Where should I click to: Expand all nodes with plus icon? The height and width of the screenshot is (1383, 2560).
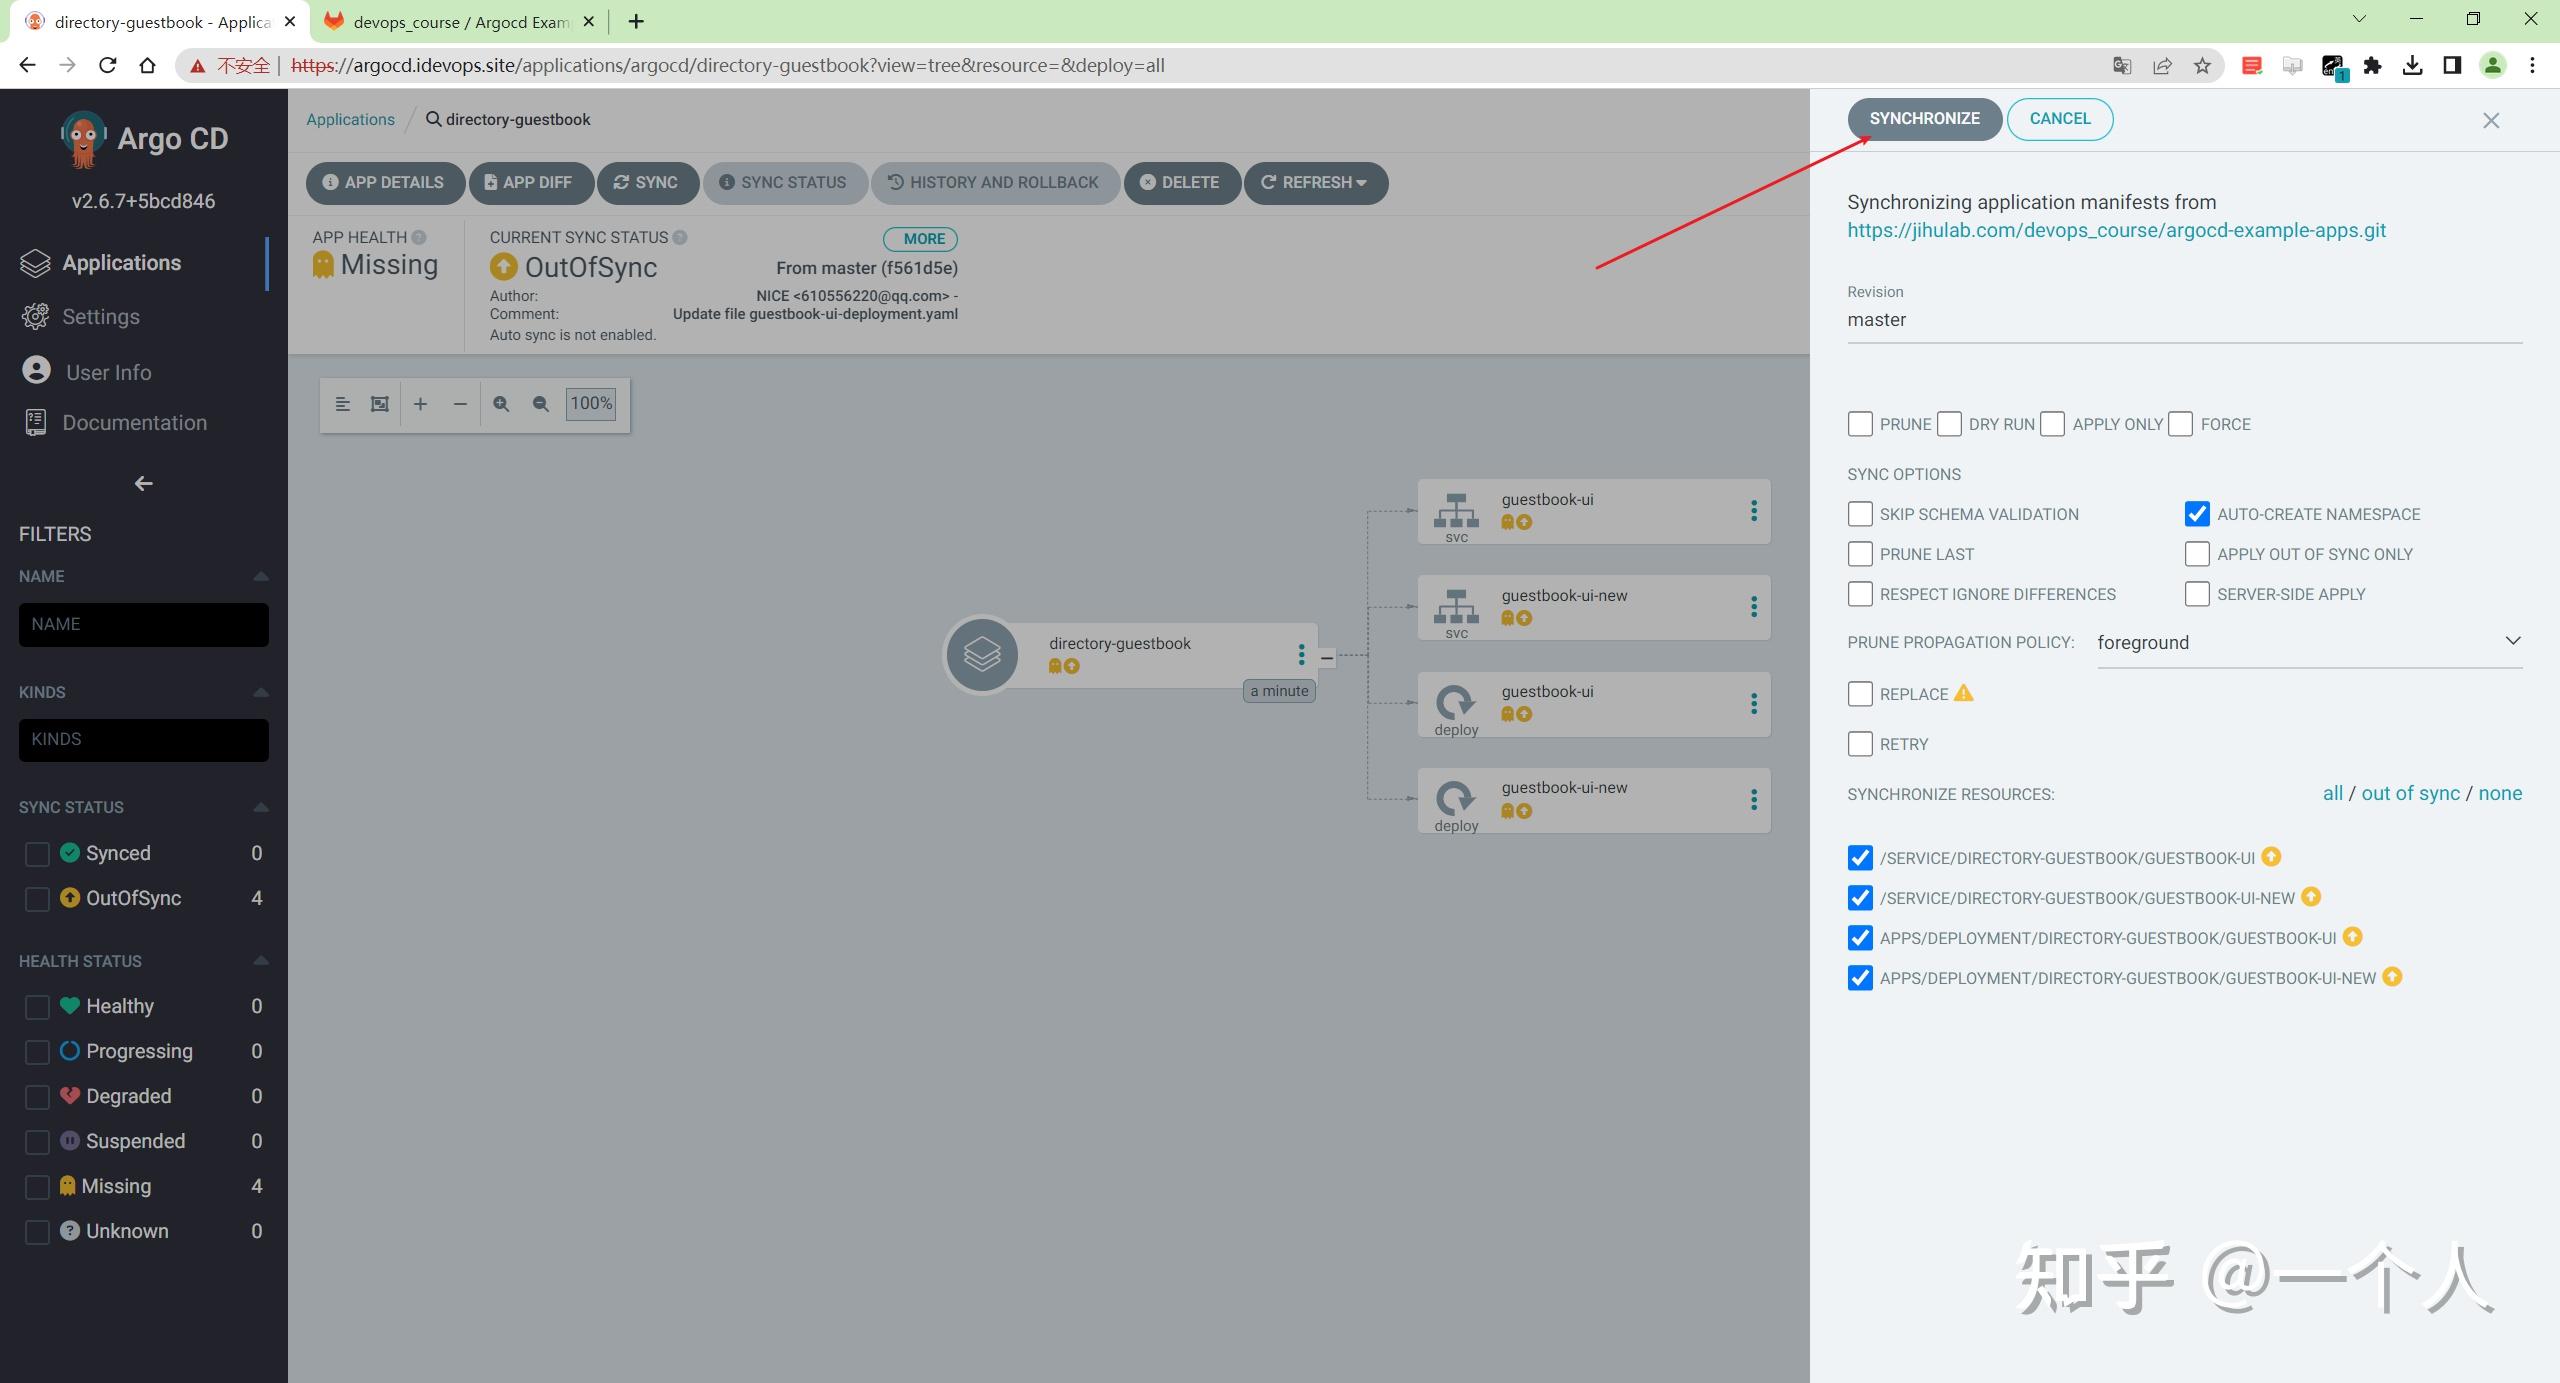pos(421,404)
